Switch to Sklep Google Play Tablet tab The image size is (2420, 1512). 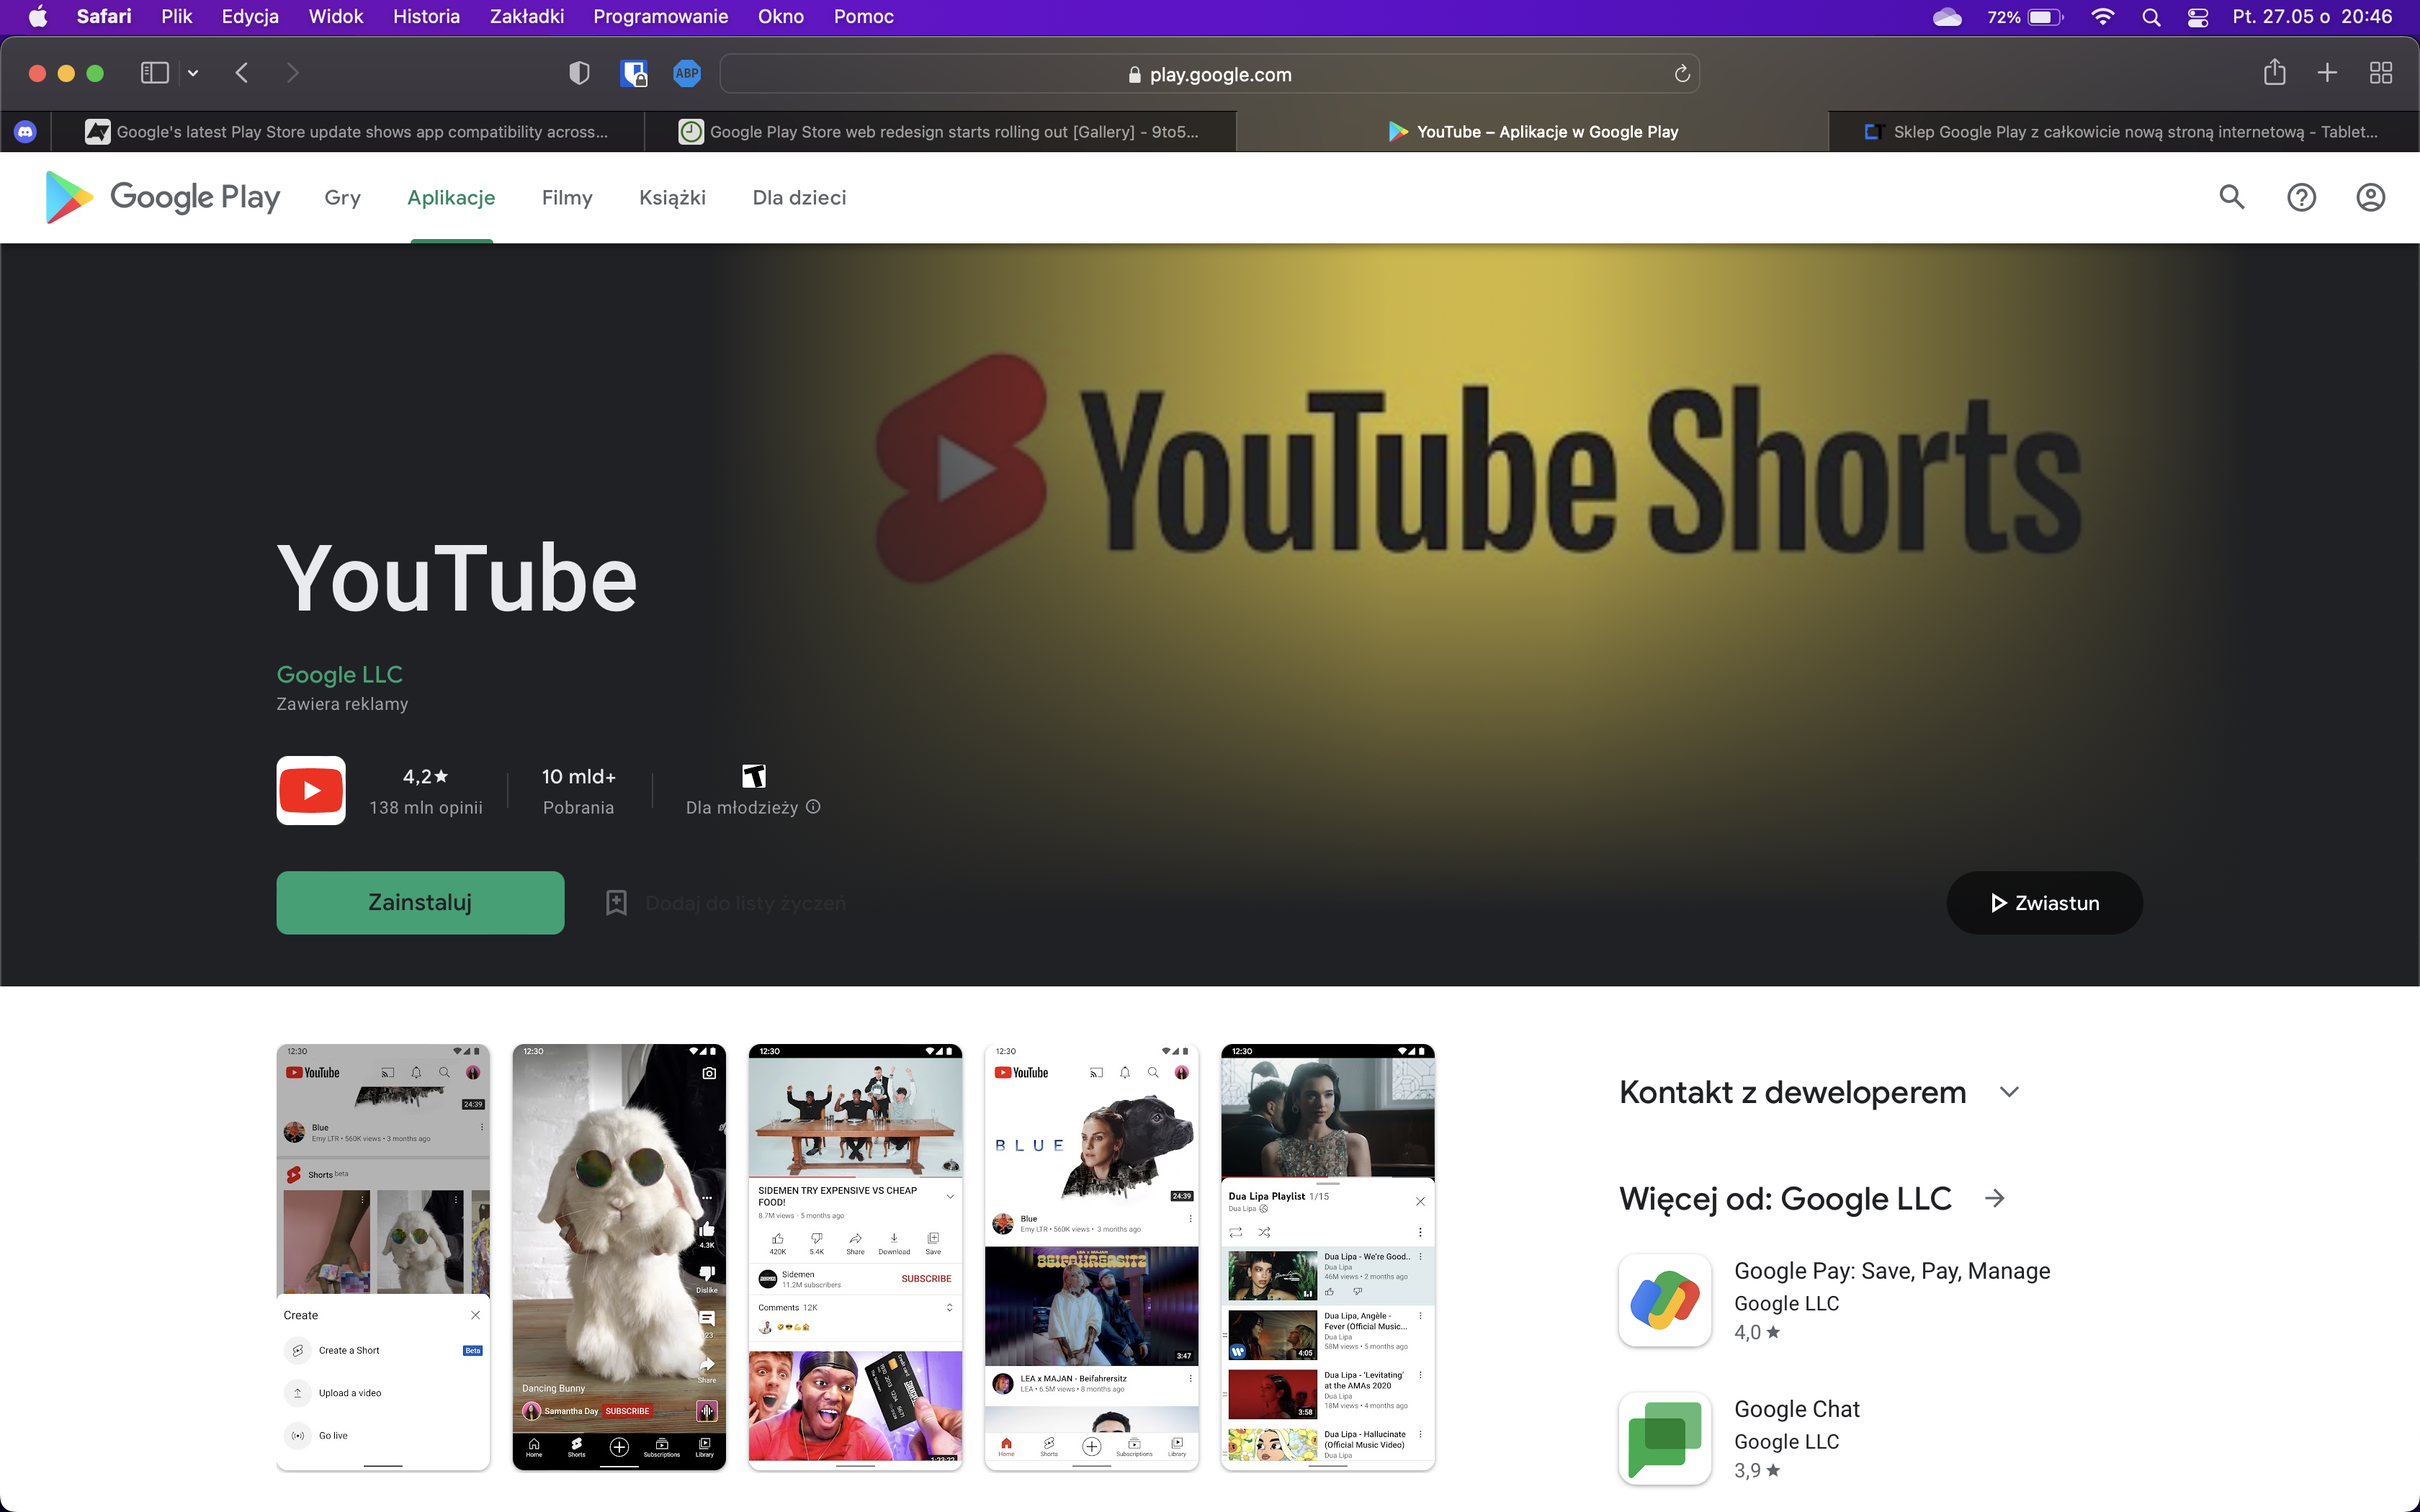coord(2123,131)
